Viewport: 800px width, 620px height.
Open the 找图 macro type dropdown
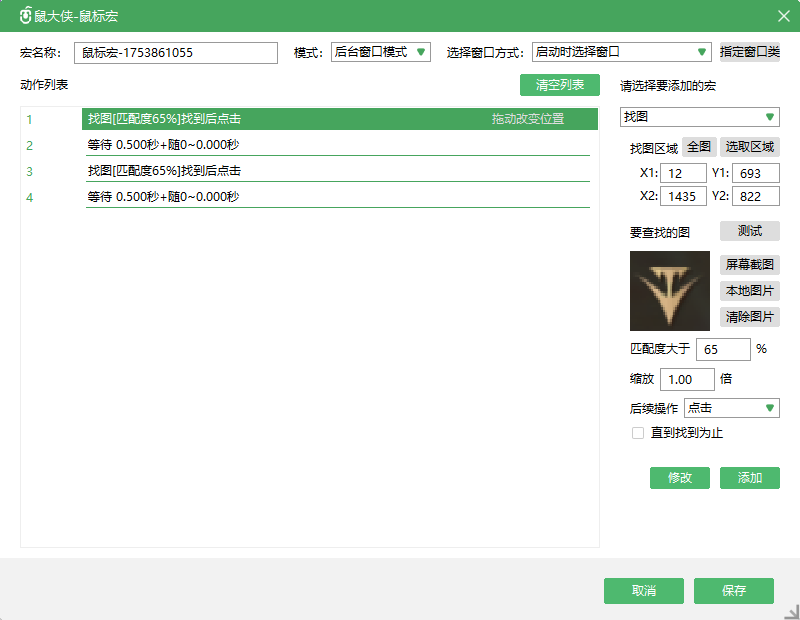tap(699, 117)
